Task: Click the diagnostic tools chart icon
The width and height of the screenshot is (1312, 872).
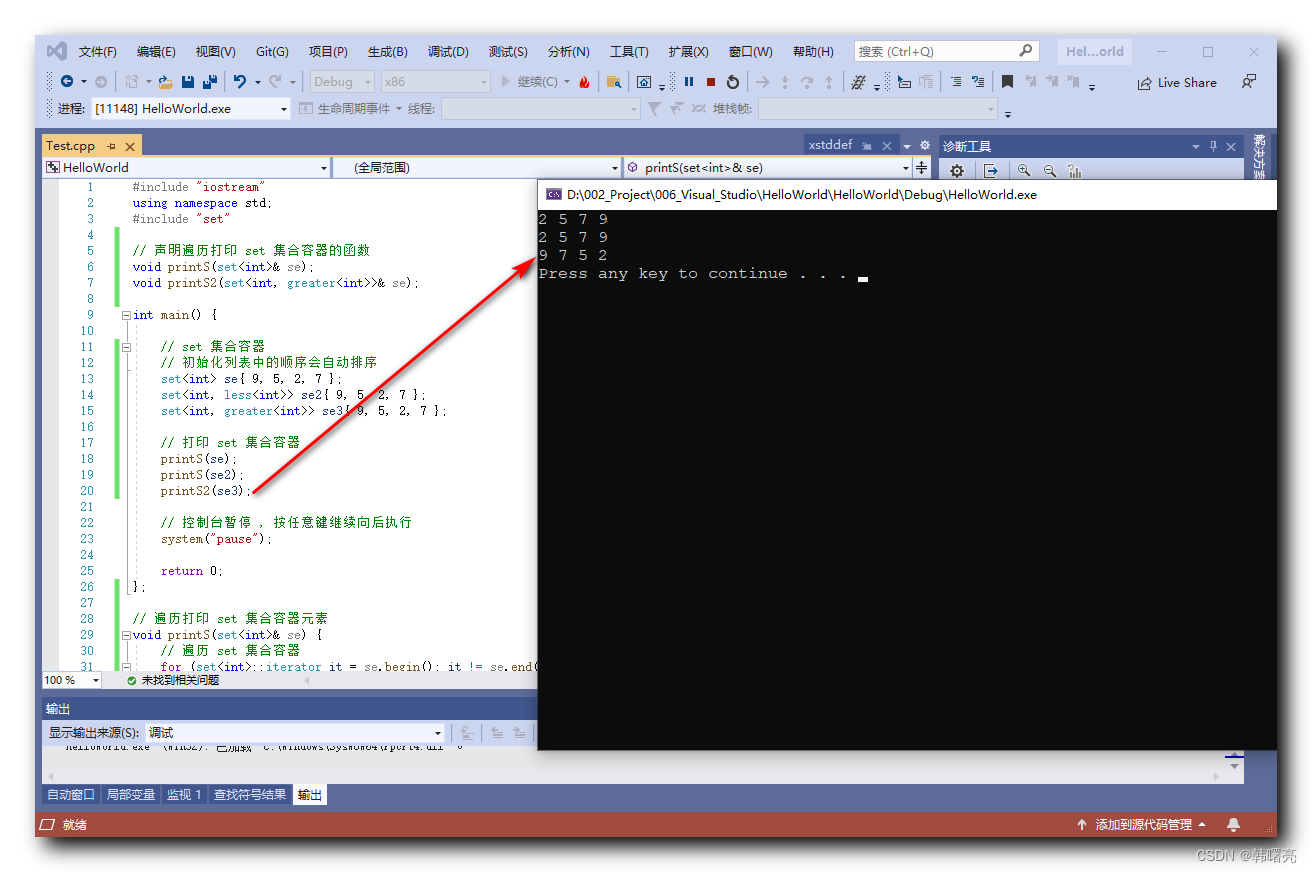Action: [x=1075, y=171]
